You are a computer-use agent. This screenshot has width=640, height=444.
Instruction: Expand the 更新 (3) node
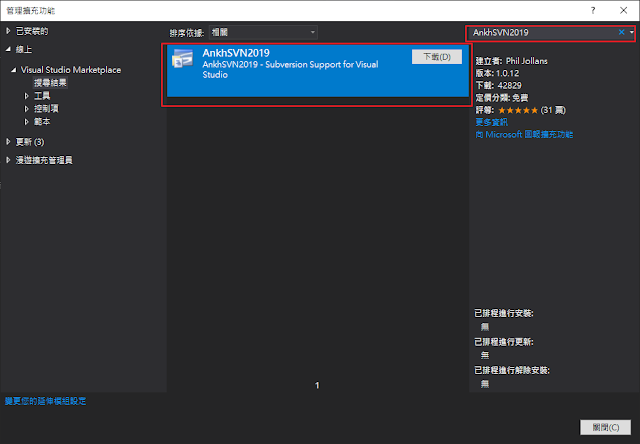pyautogui.click(x=8, y=142)
